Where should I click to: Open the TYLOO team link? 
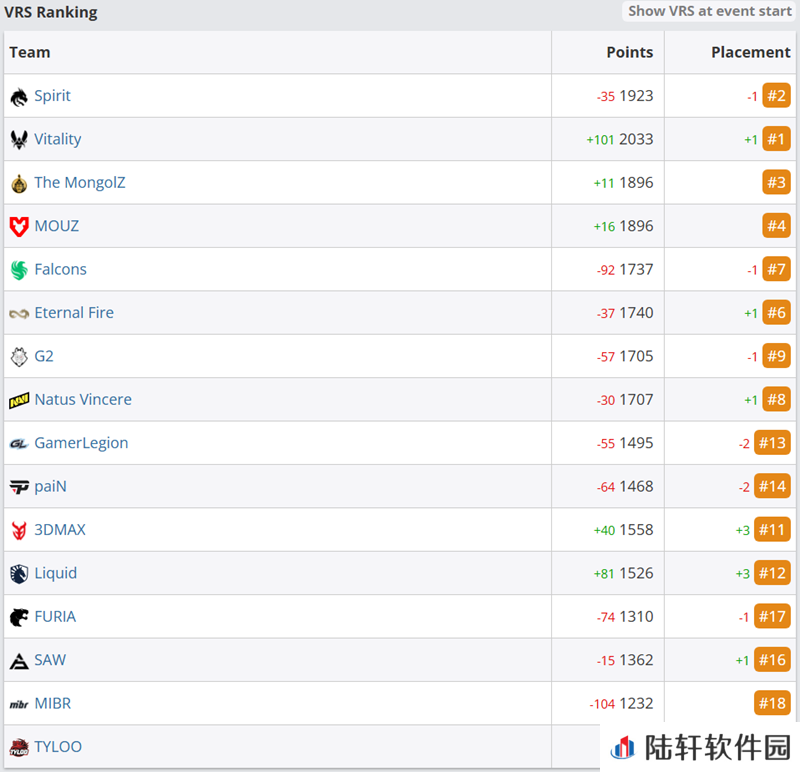coord(58,747)
